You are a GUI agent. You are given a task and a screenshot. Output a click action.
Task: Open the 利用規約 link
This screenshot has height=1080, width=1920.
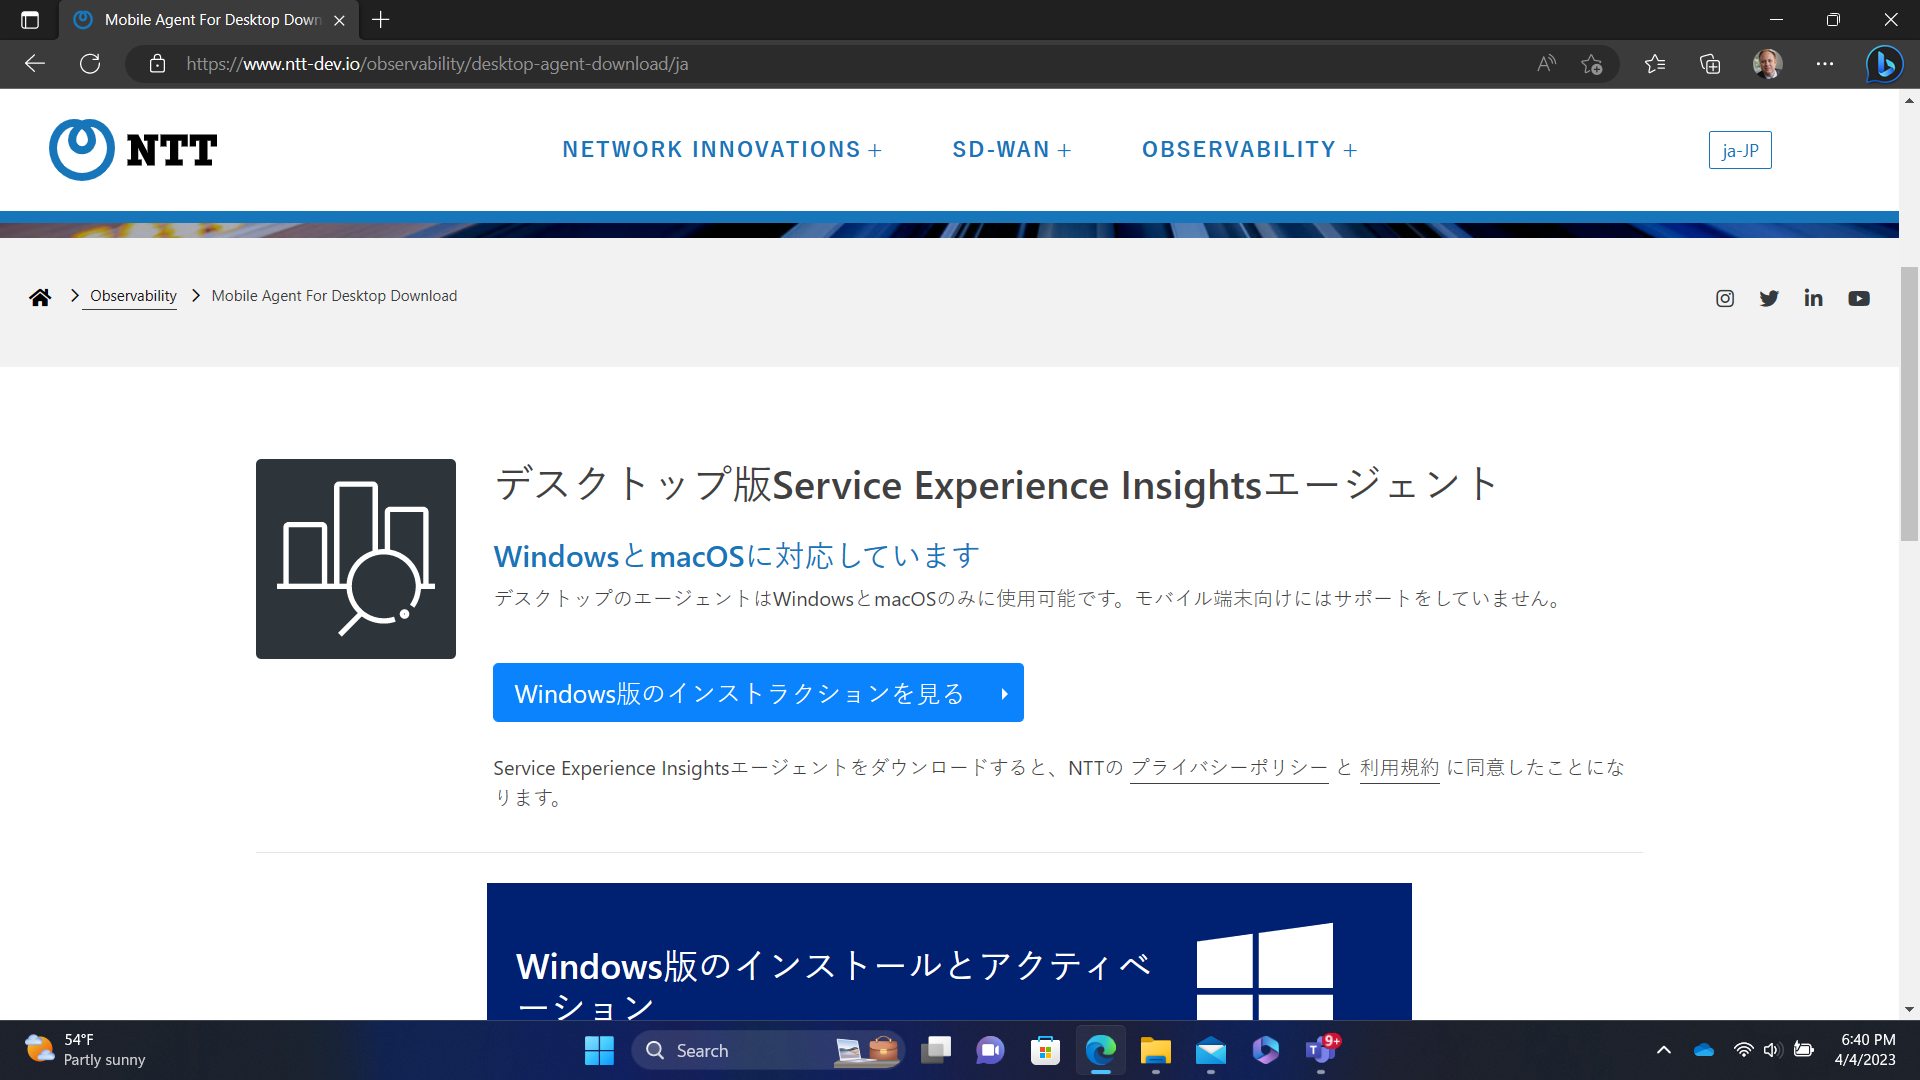1399,767
